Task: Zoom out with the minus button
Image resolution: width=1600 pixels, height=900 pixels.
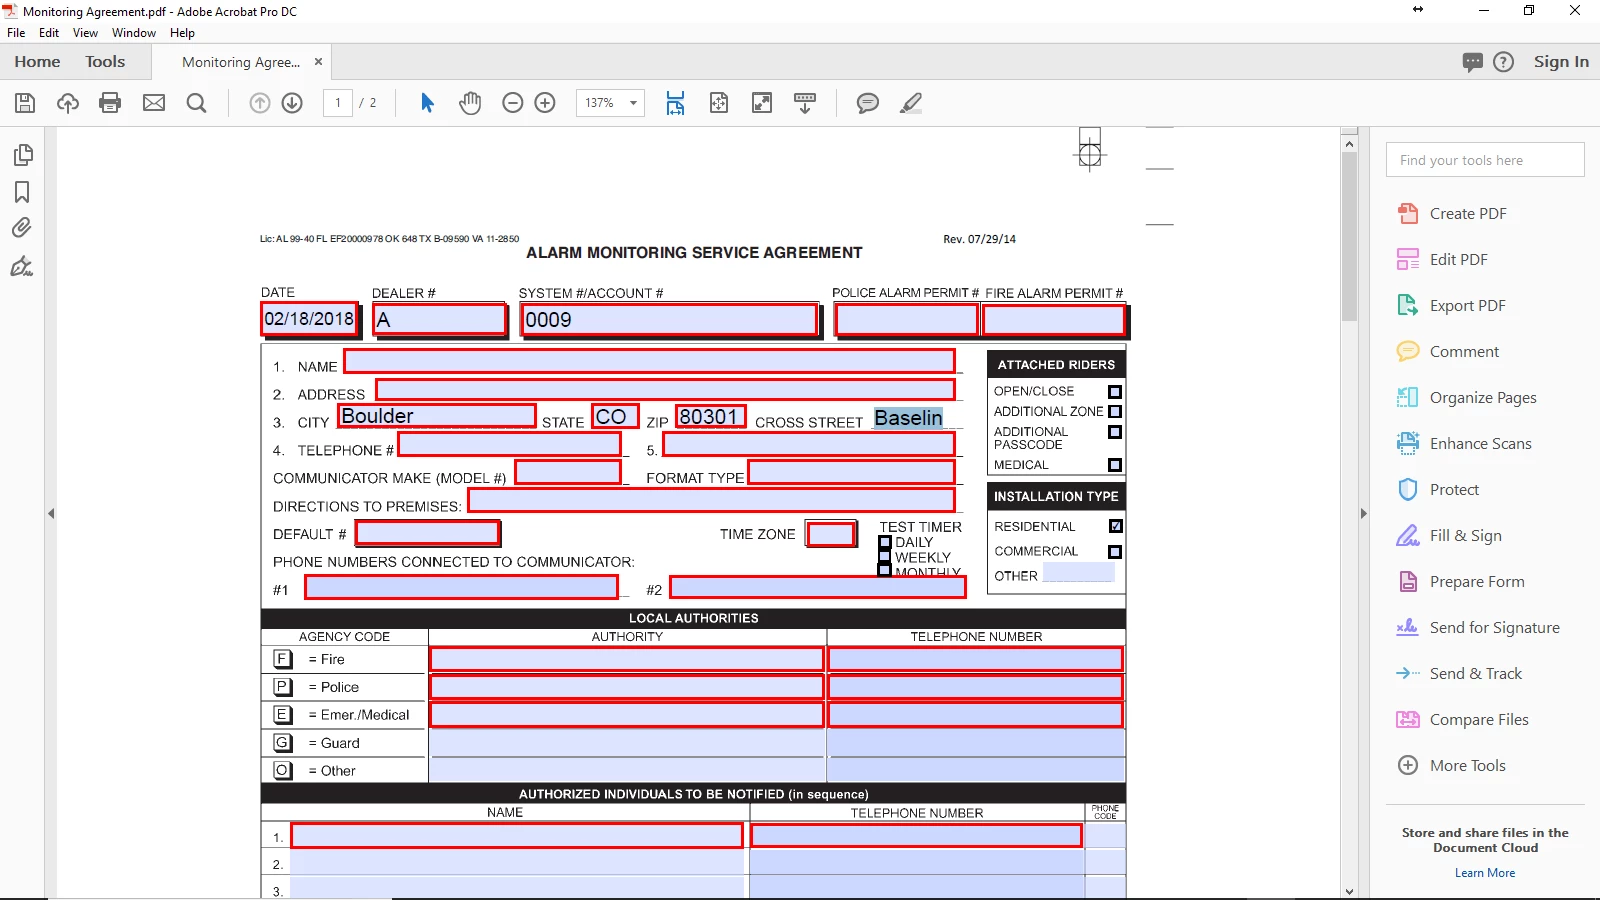Action: coord(513,103)
